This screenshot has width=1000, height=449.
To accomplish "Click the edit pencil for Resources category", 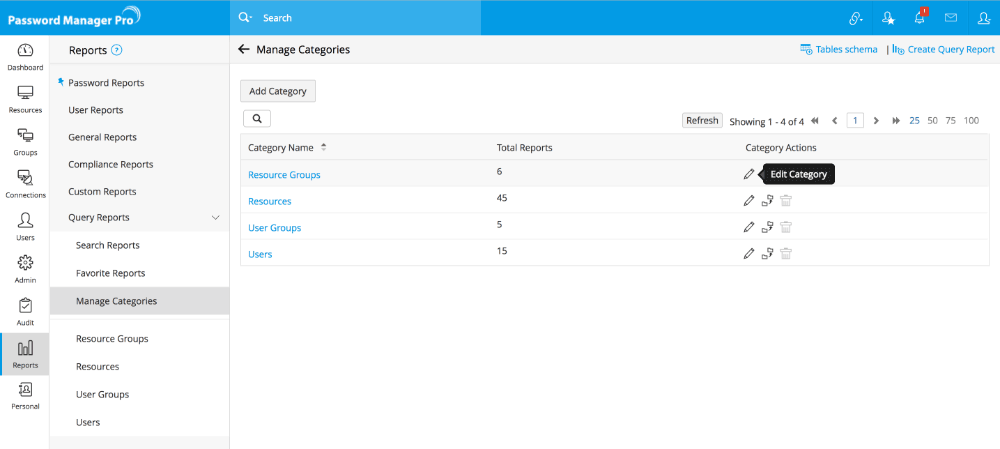I will [x=749, y=200].
